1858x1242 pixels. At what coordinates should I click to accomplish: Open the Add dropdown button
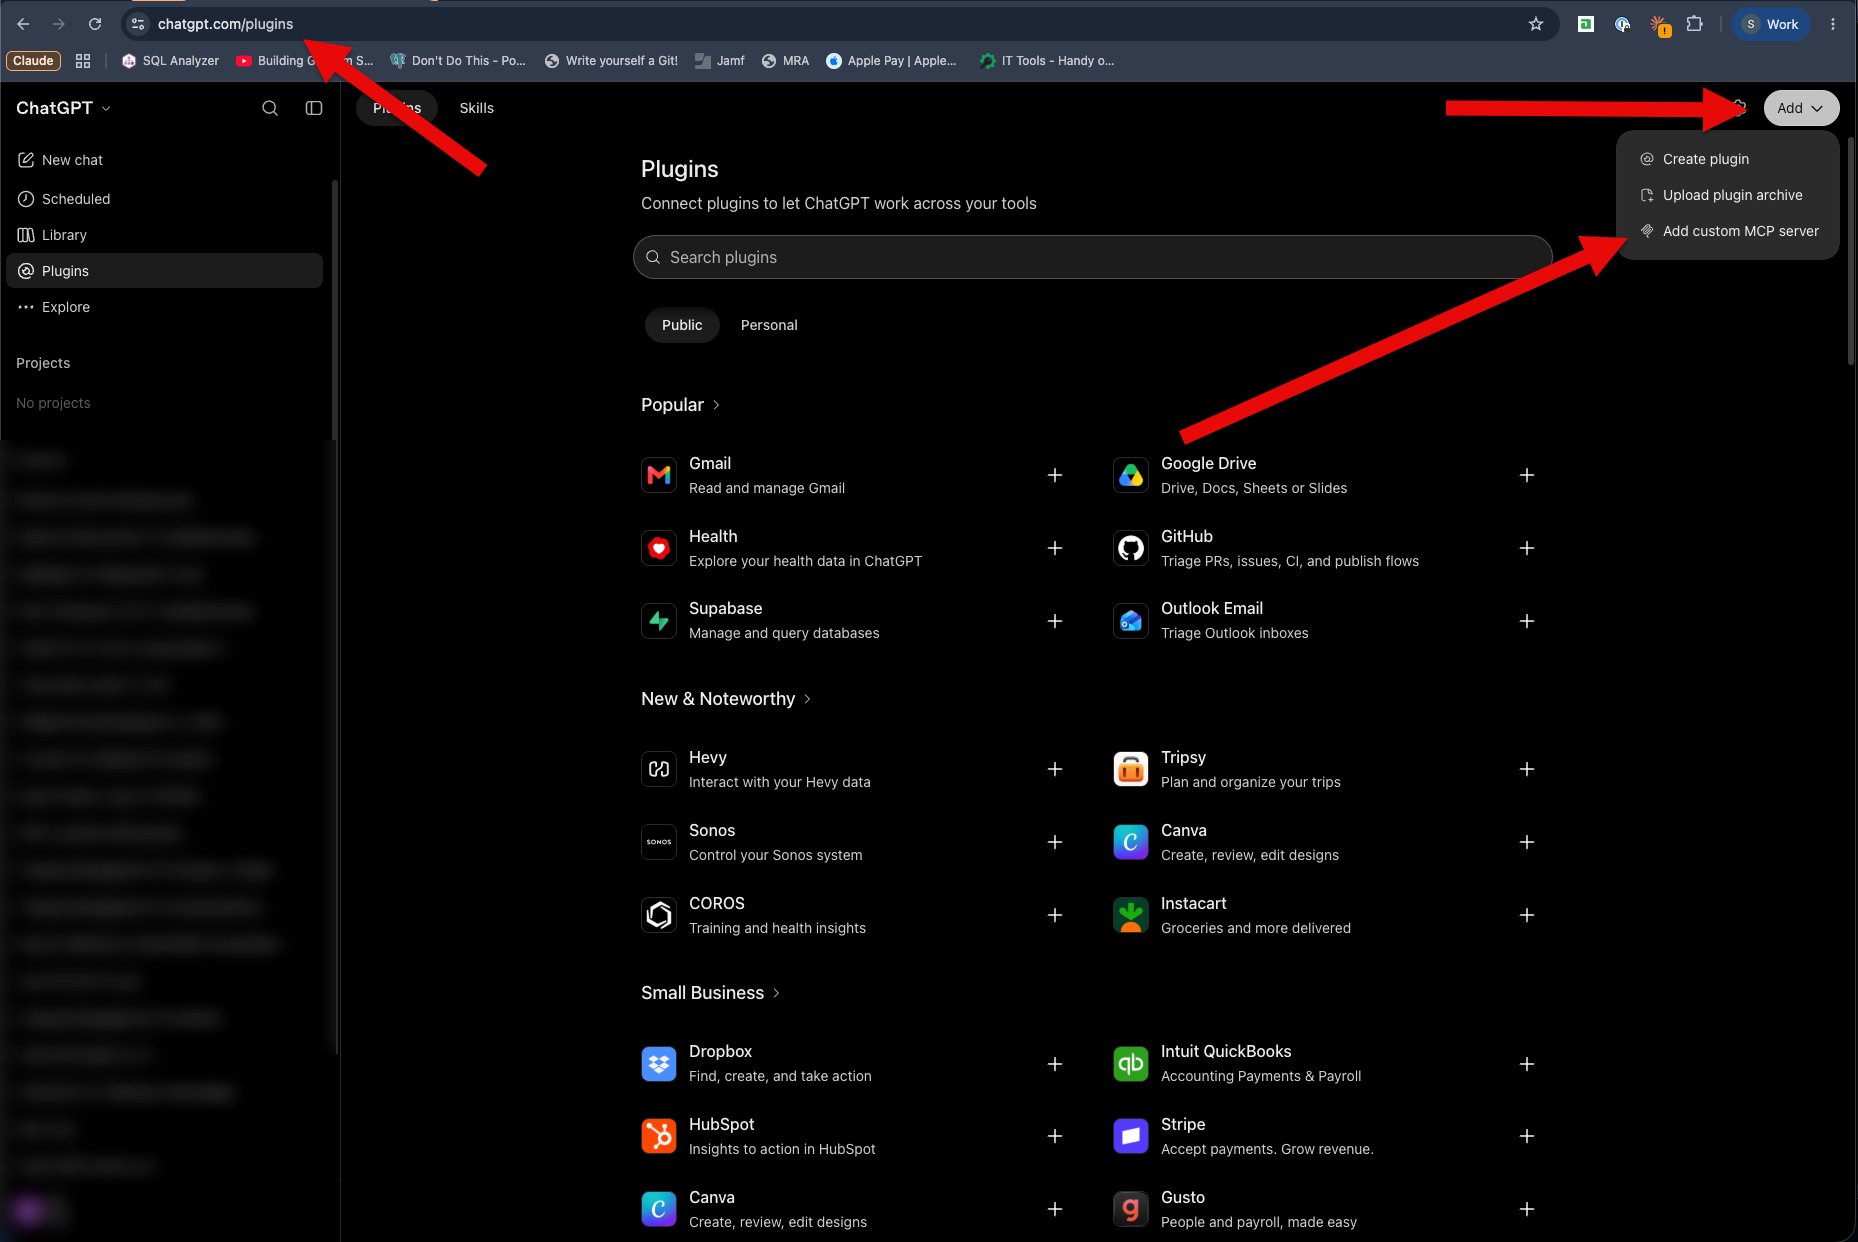tap(1801, 108)
